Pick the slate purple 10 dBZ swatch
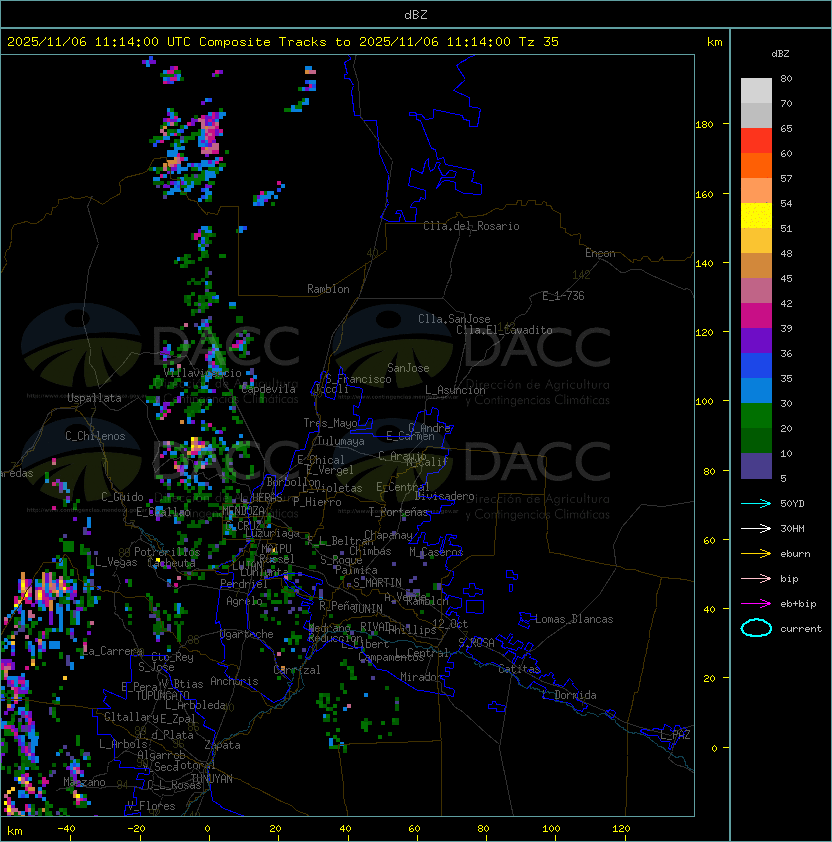 756,466
